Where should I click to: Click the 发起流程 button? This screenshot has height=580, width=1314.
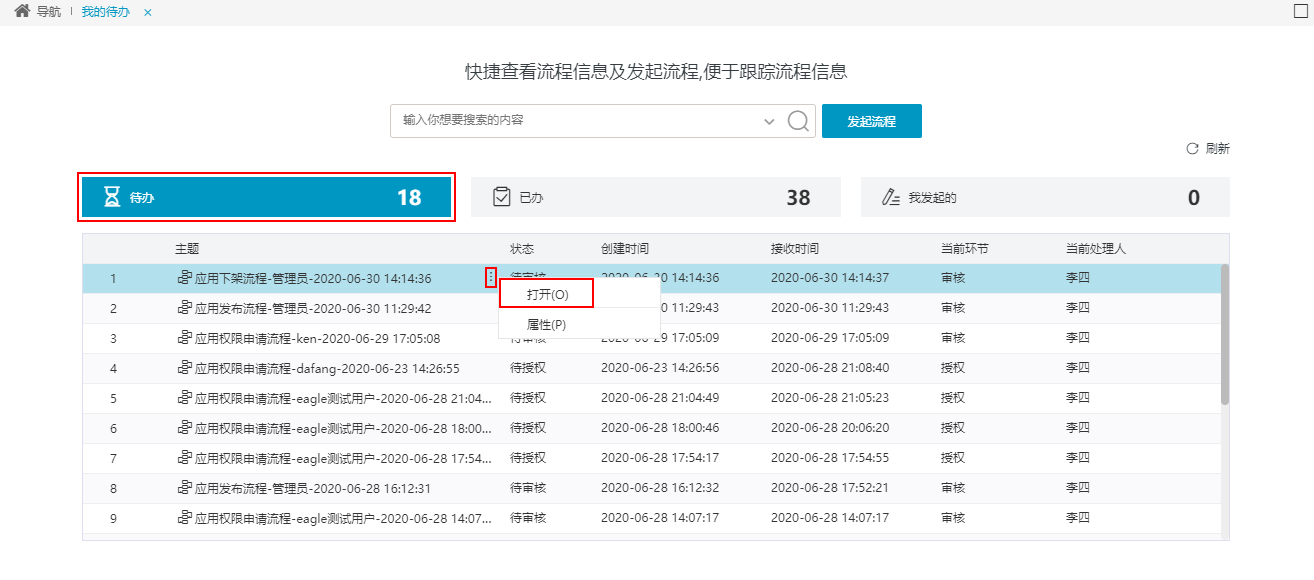click(x=871, y=121)
